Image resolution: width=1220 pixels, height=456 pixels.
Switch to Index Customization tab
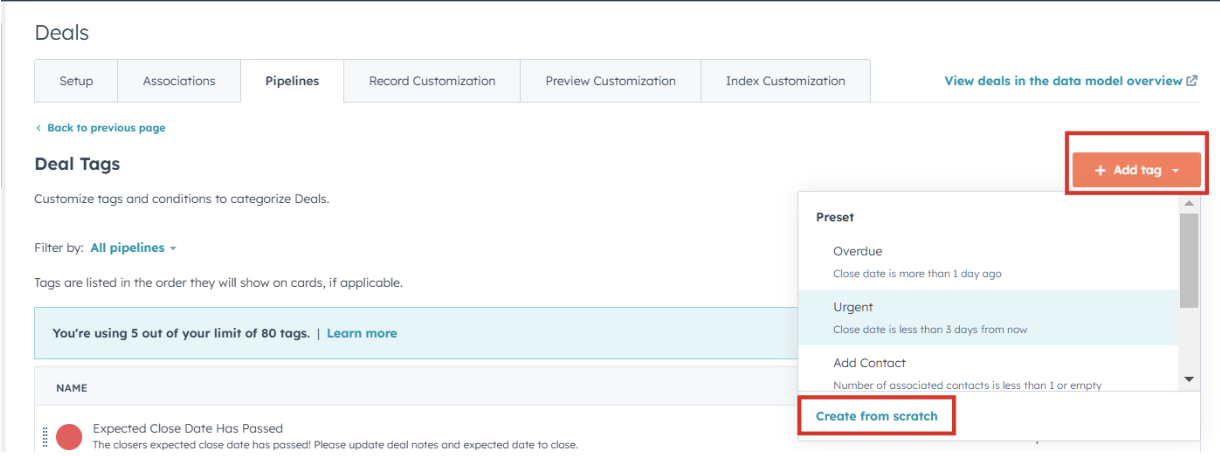pyautogui.click(x=785, y=81)
